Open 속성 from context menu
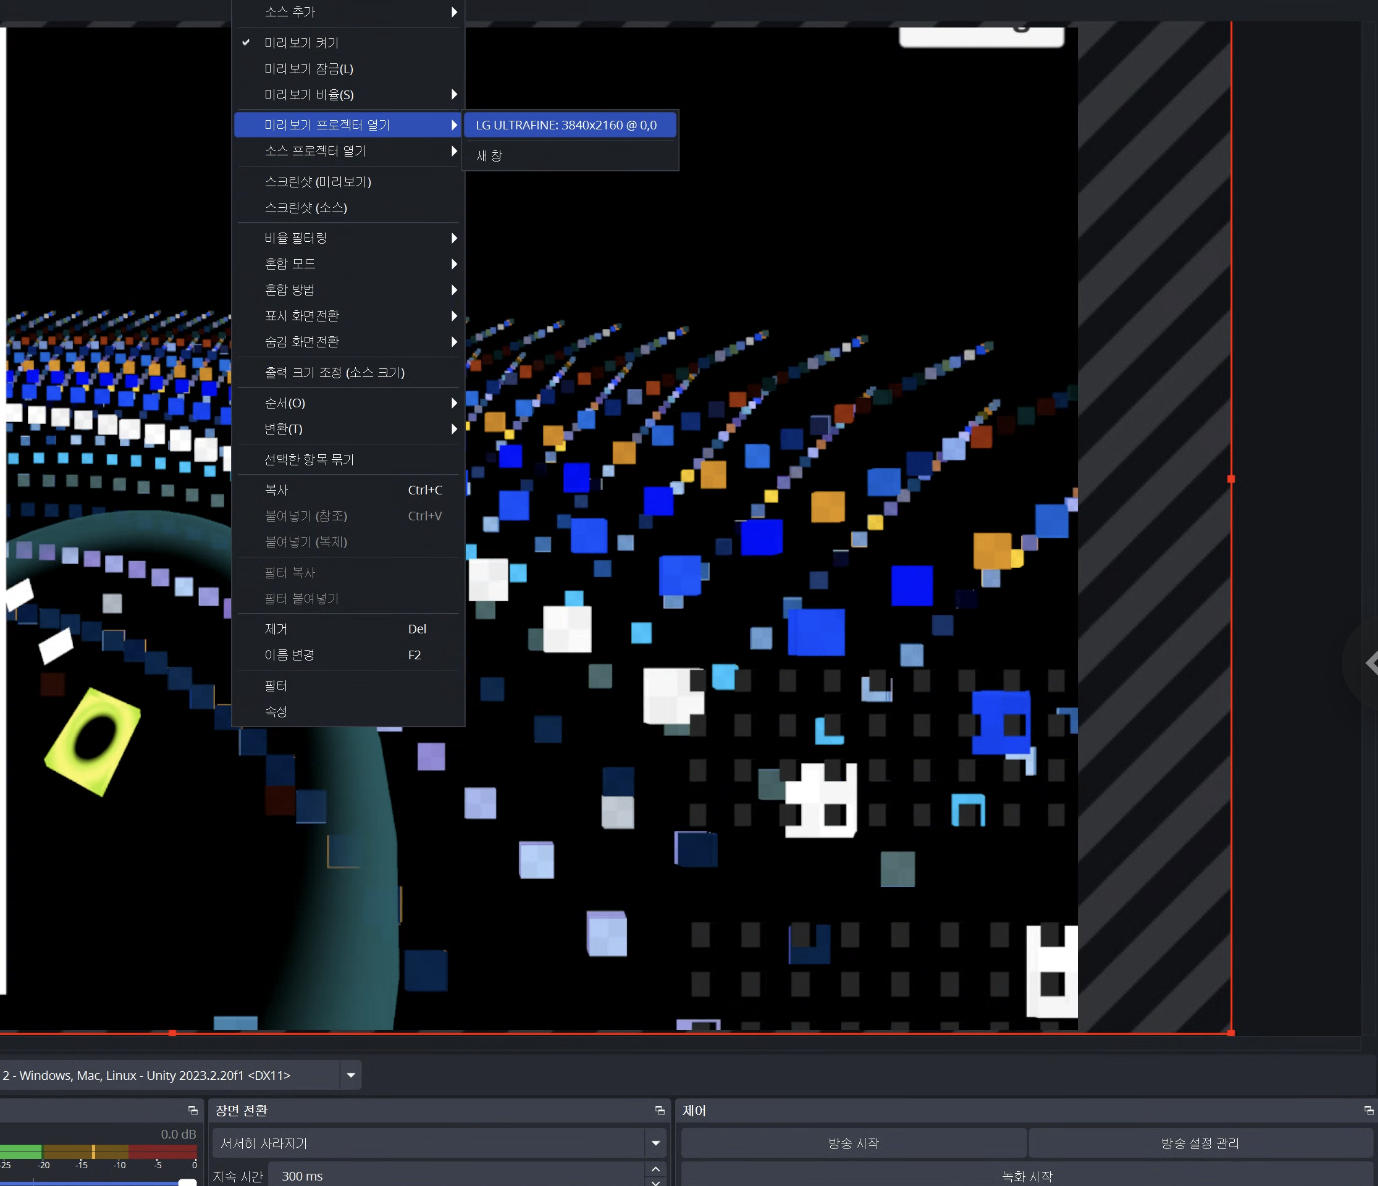Screen dimensions: 1378x1186 pyautogui.click(x=348, y=712)
